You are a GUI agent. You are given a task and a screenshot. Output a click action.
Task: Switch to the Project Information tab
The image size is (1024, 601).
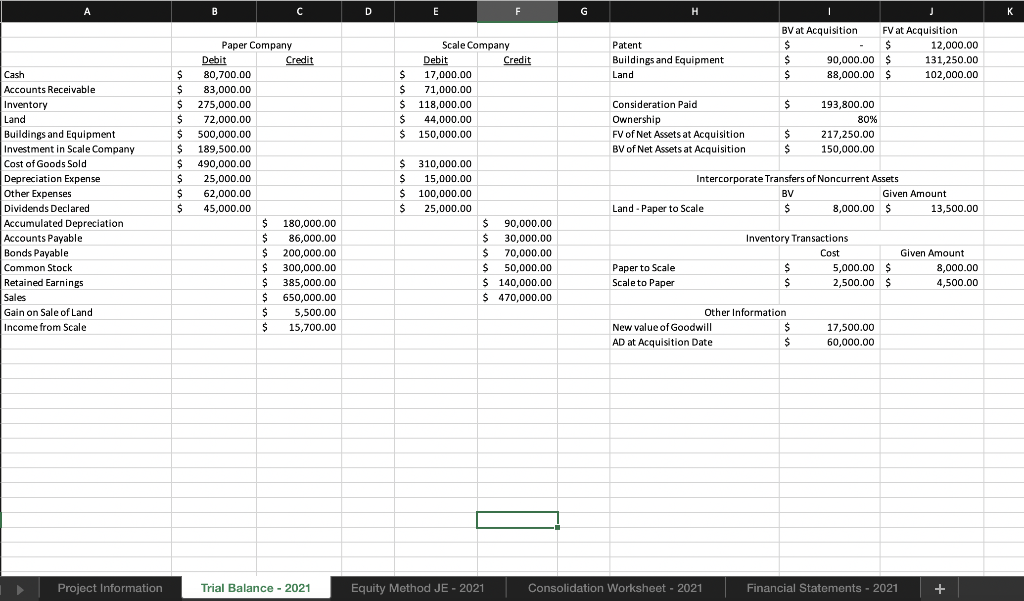[x=111, y=588]
